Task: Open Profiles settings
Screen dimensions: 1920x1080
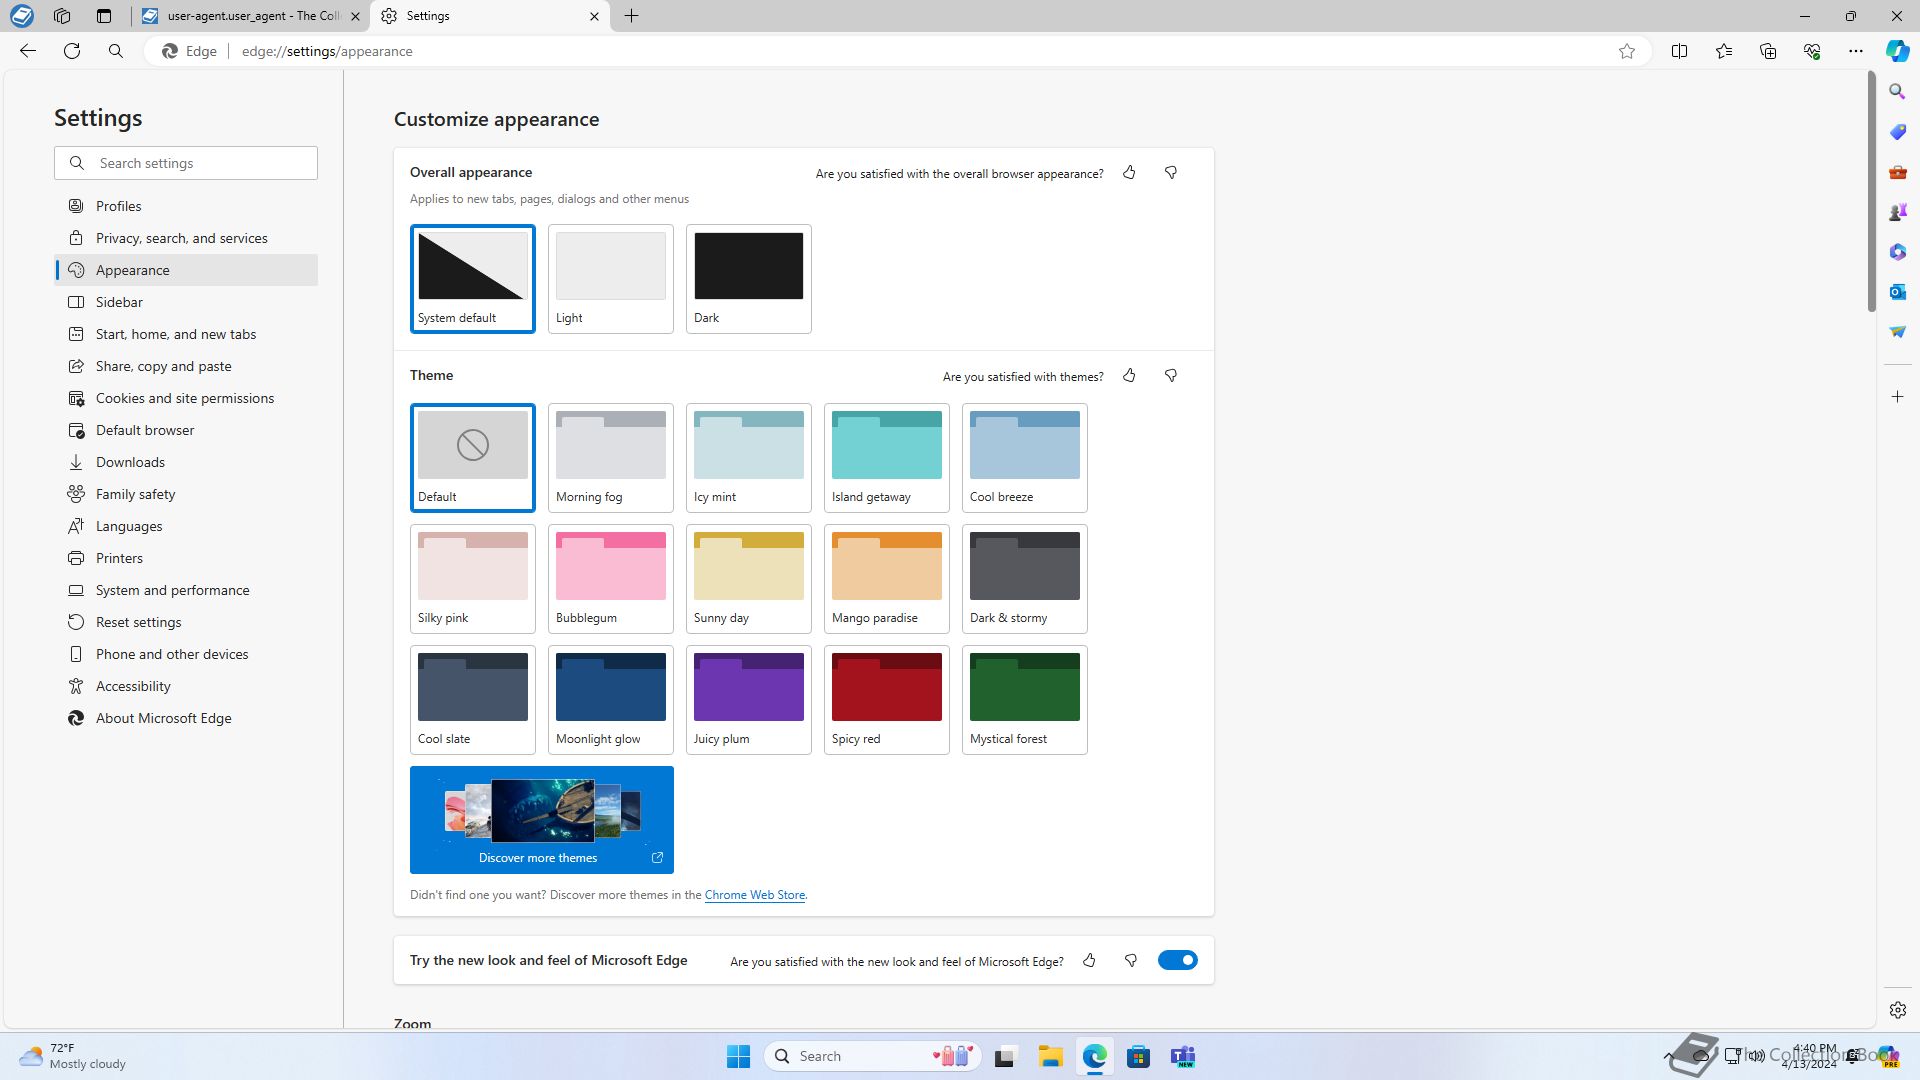Action: pyautogui.click(x=186, y=206)
